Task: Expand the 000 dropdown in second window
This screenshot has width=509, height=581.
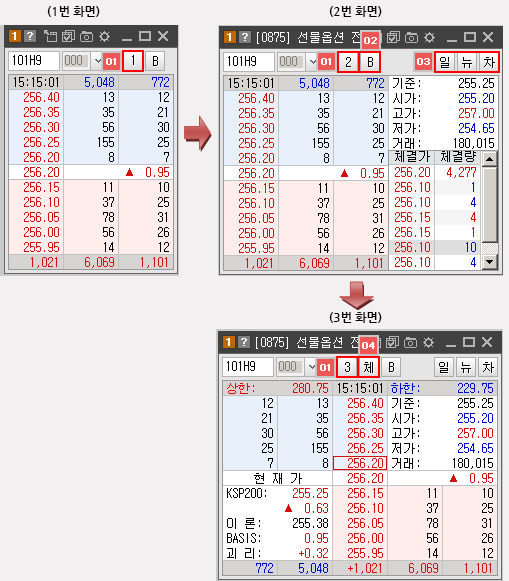Action: [x=313, y=62]
